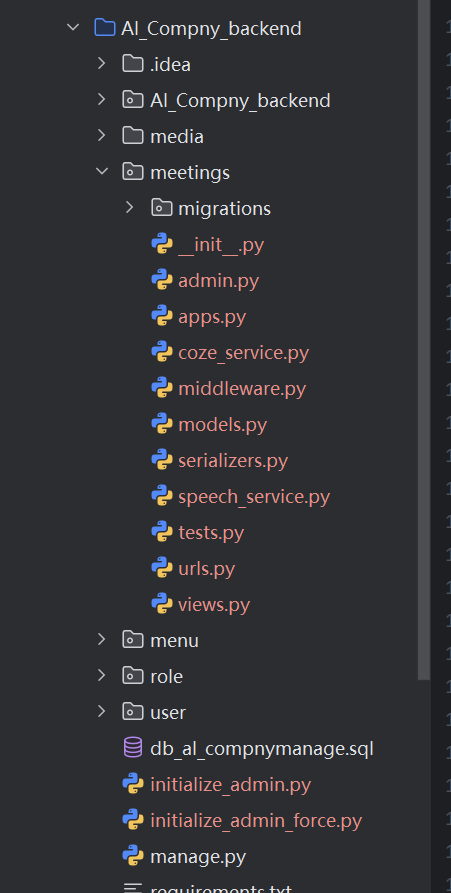Click the Python icon of initialize_admin.py

(133, 784)
